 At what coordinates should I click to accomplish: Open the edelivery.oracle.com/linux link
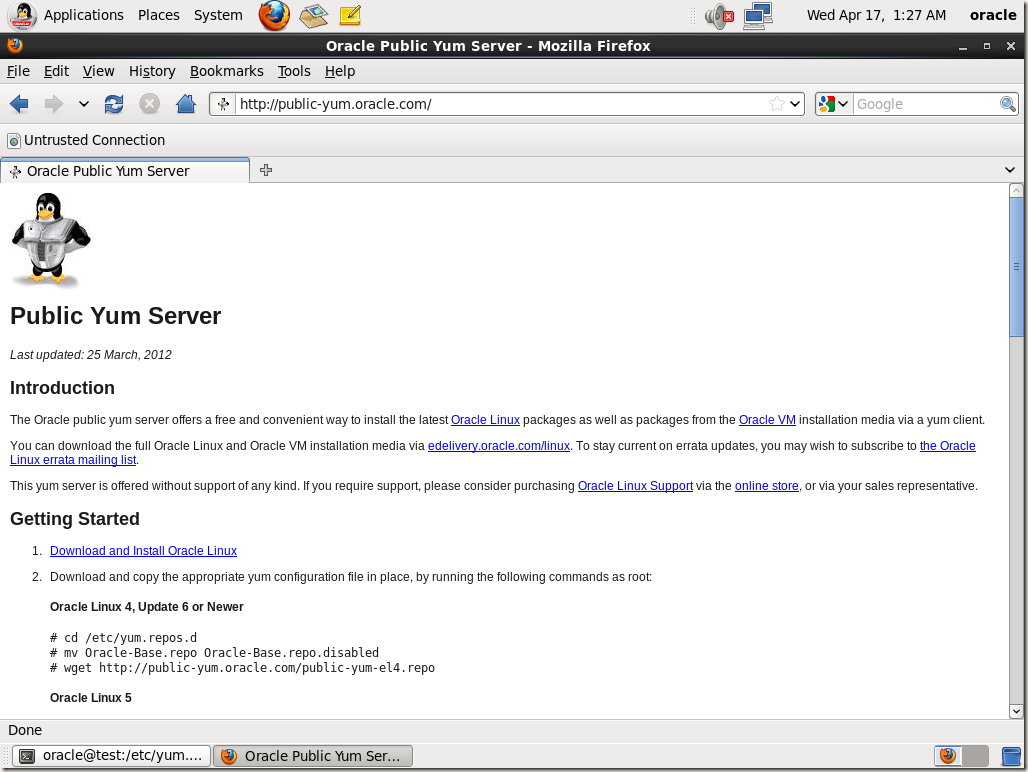pyautogui.click(x=499, y=446)
